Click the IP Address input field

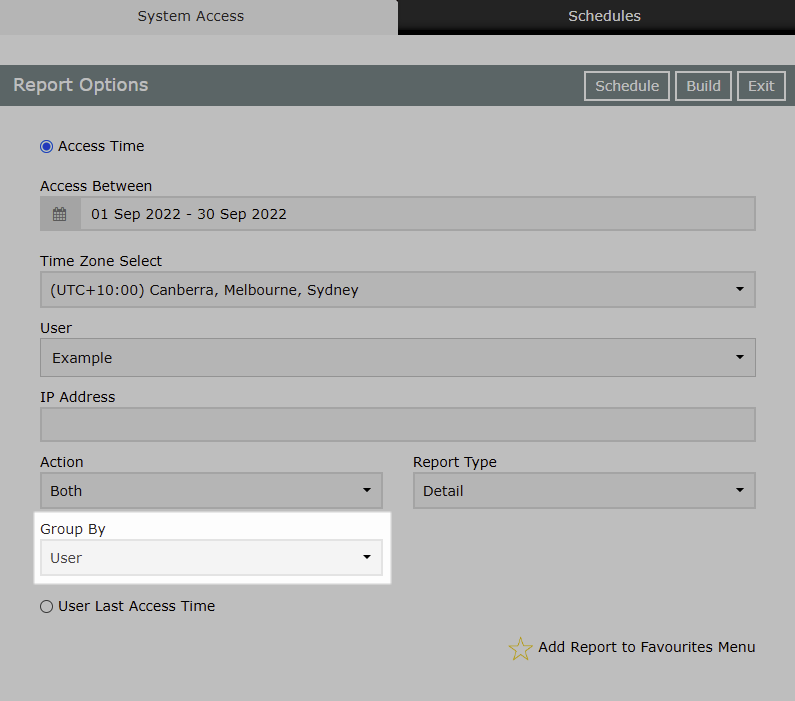tap(398, 424)
